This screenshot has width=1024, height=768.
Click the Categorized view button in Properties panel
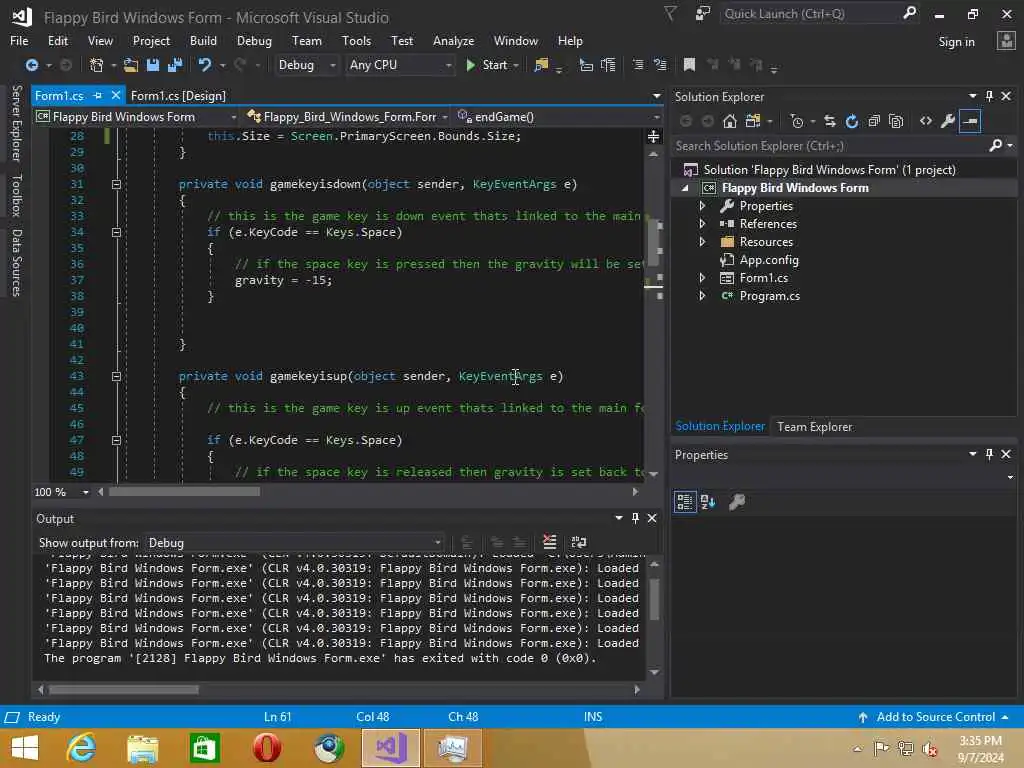pos(684,502)
